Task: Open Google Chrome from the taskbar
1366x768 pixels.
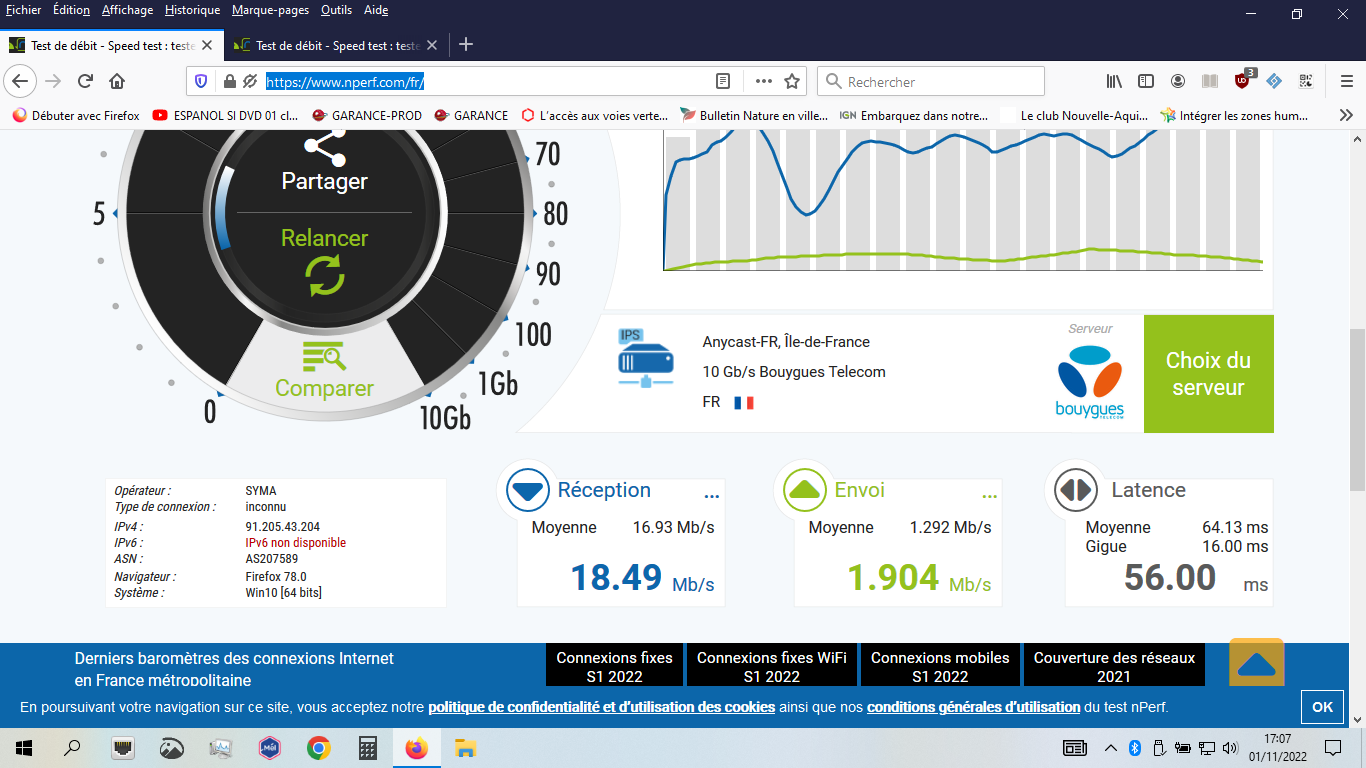Action: tap(319, 748)
